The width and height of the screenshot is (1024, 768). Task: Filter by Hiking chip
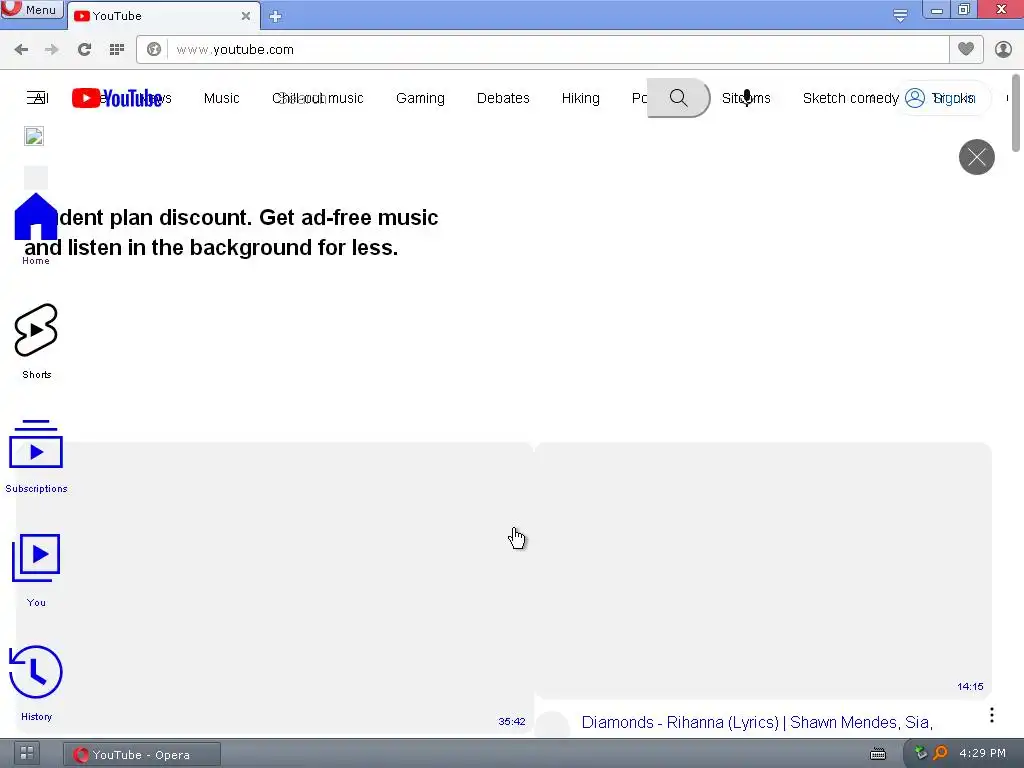[x=581, y=98]
